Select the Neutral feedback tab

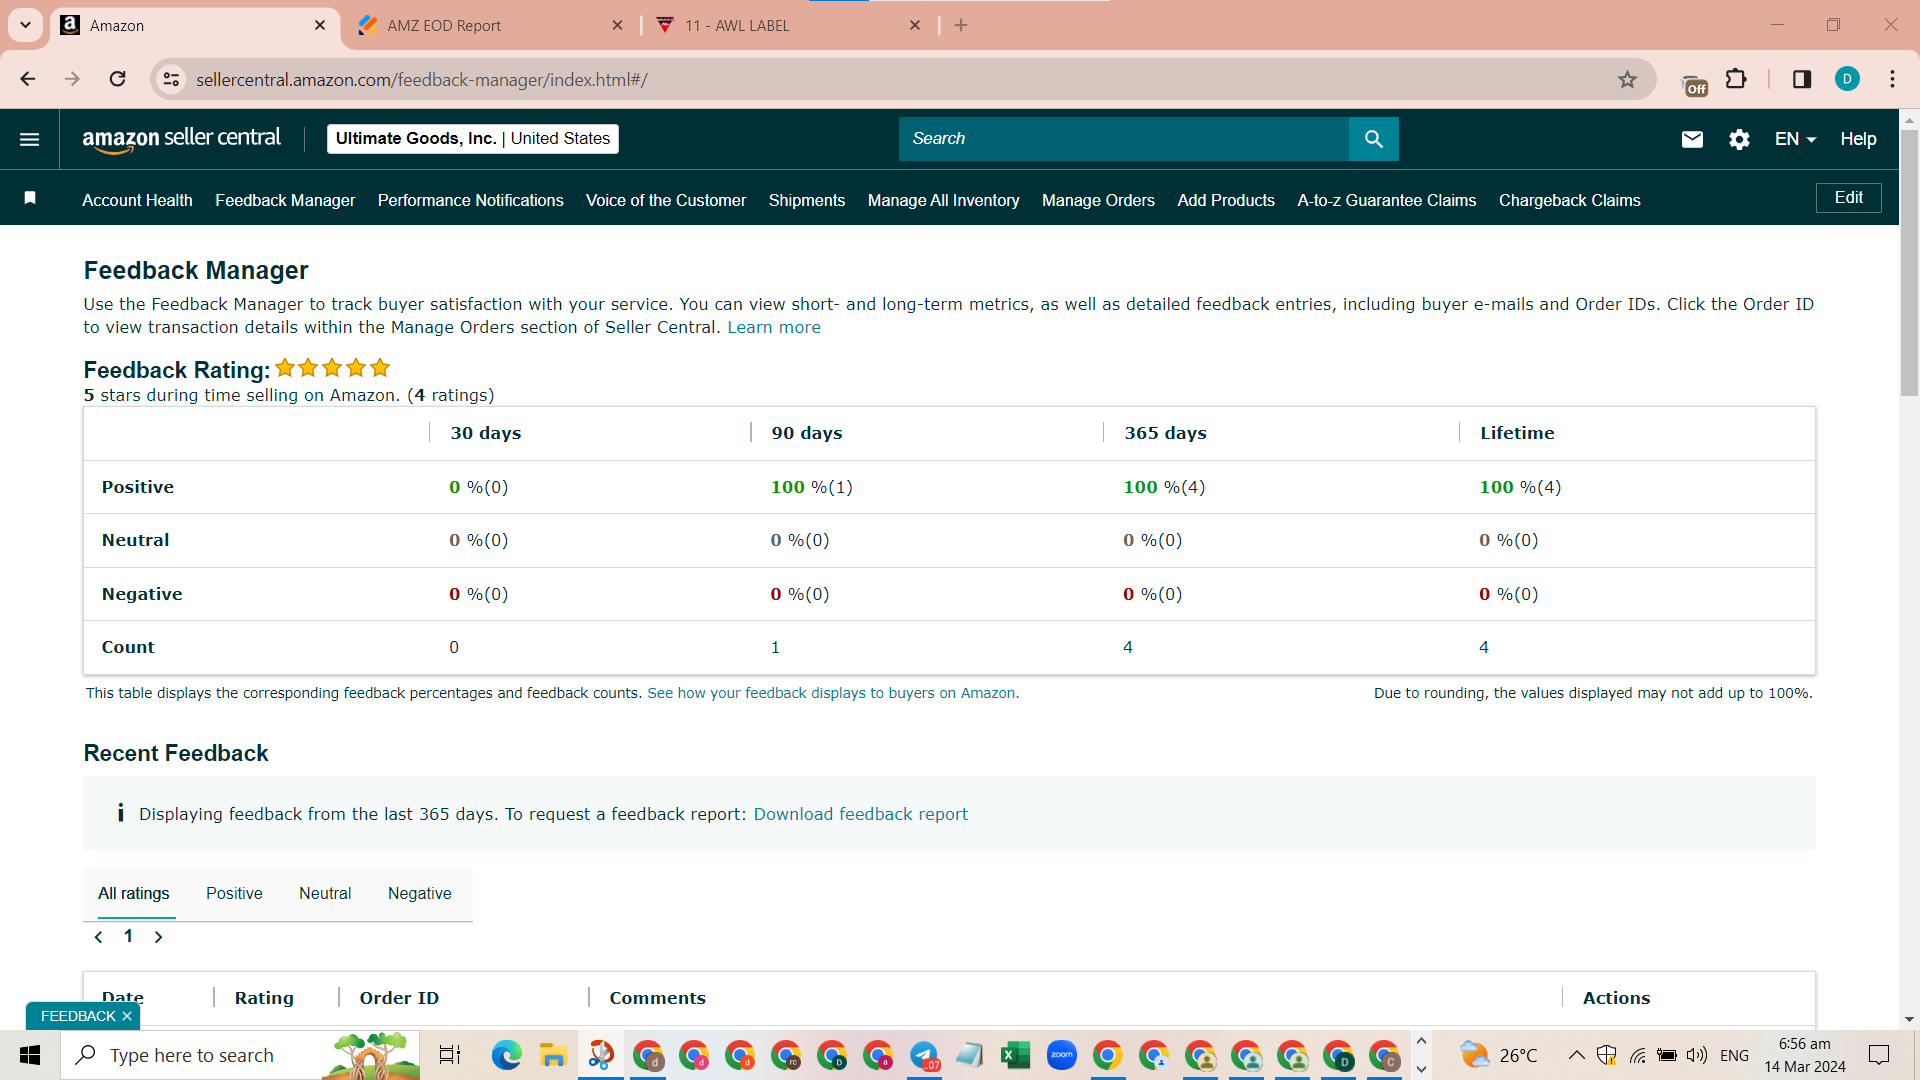pyautogui.click(x=325, y=893)
